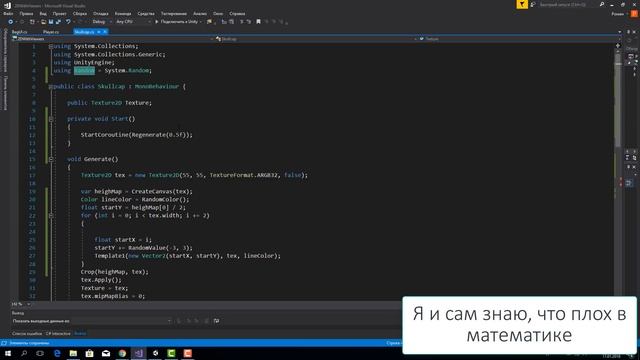The width and height of the screenshot is (640, 360).
Task: Open Microsoft Store from taskbar
Action: (x=89, y=353)
